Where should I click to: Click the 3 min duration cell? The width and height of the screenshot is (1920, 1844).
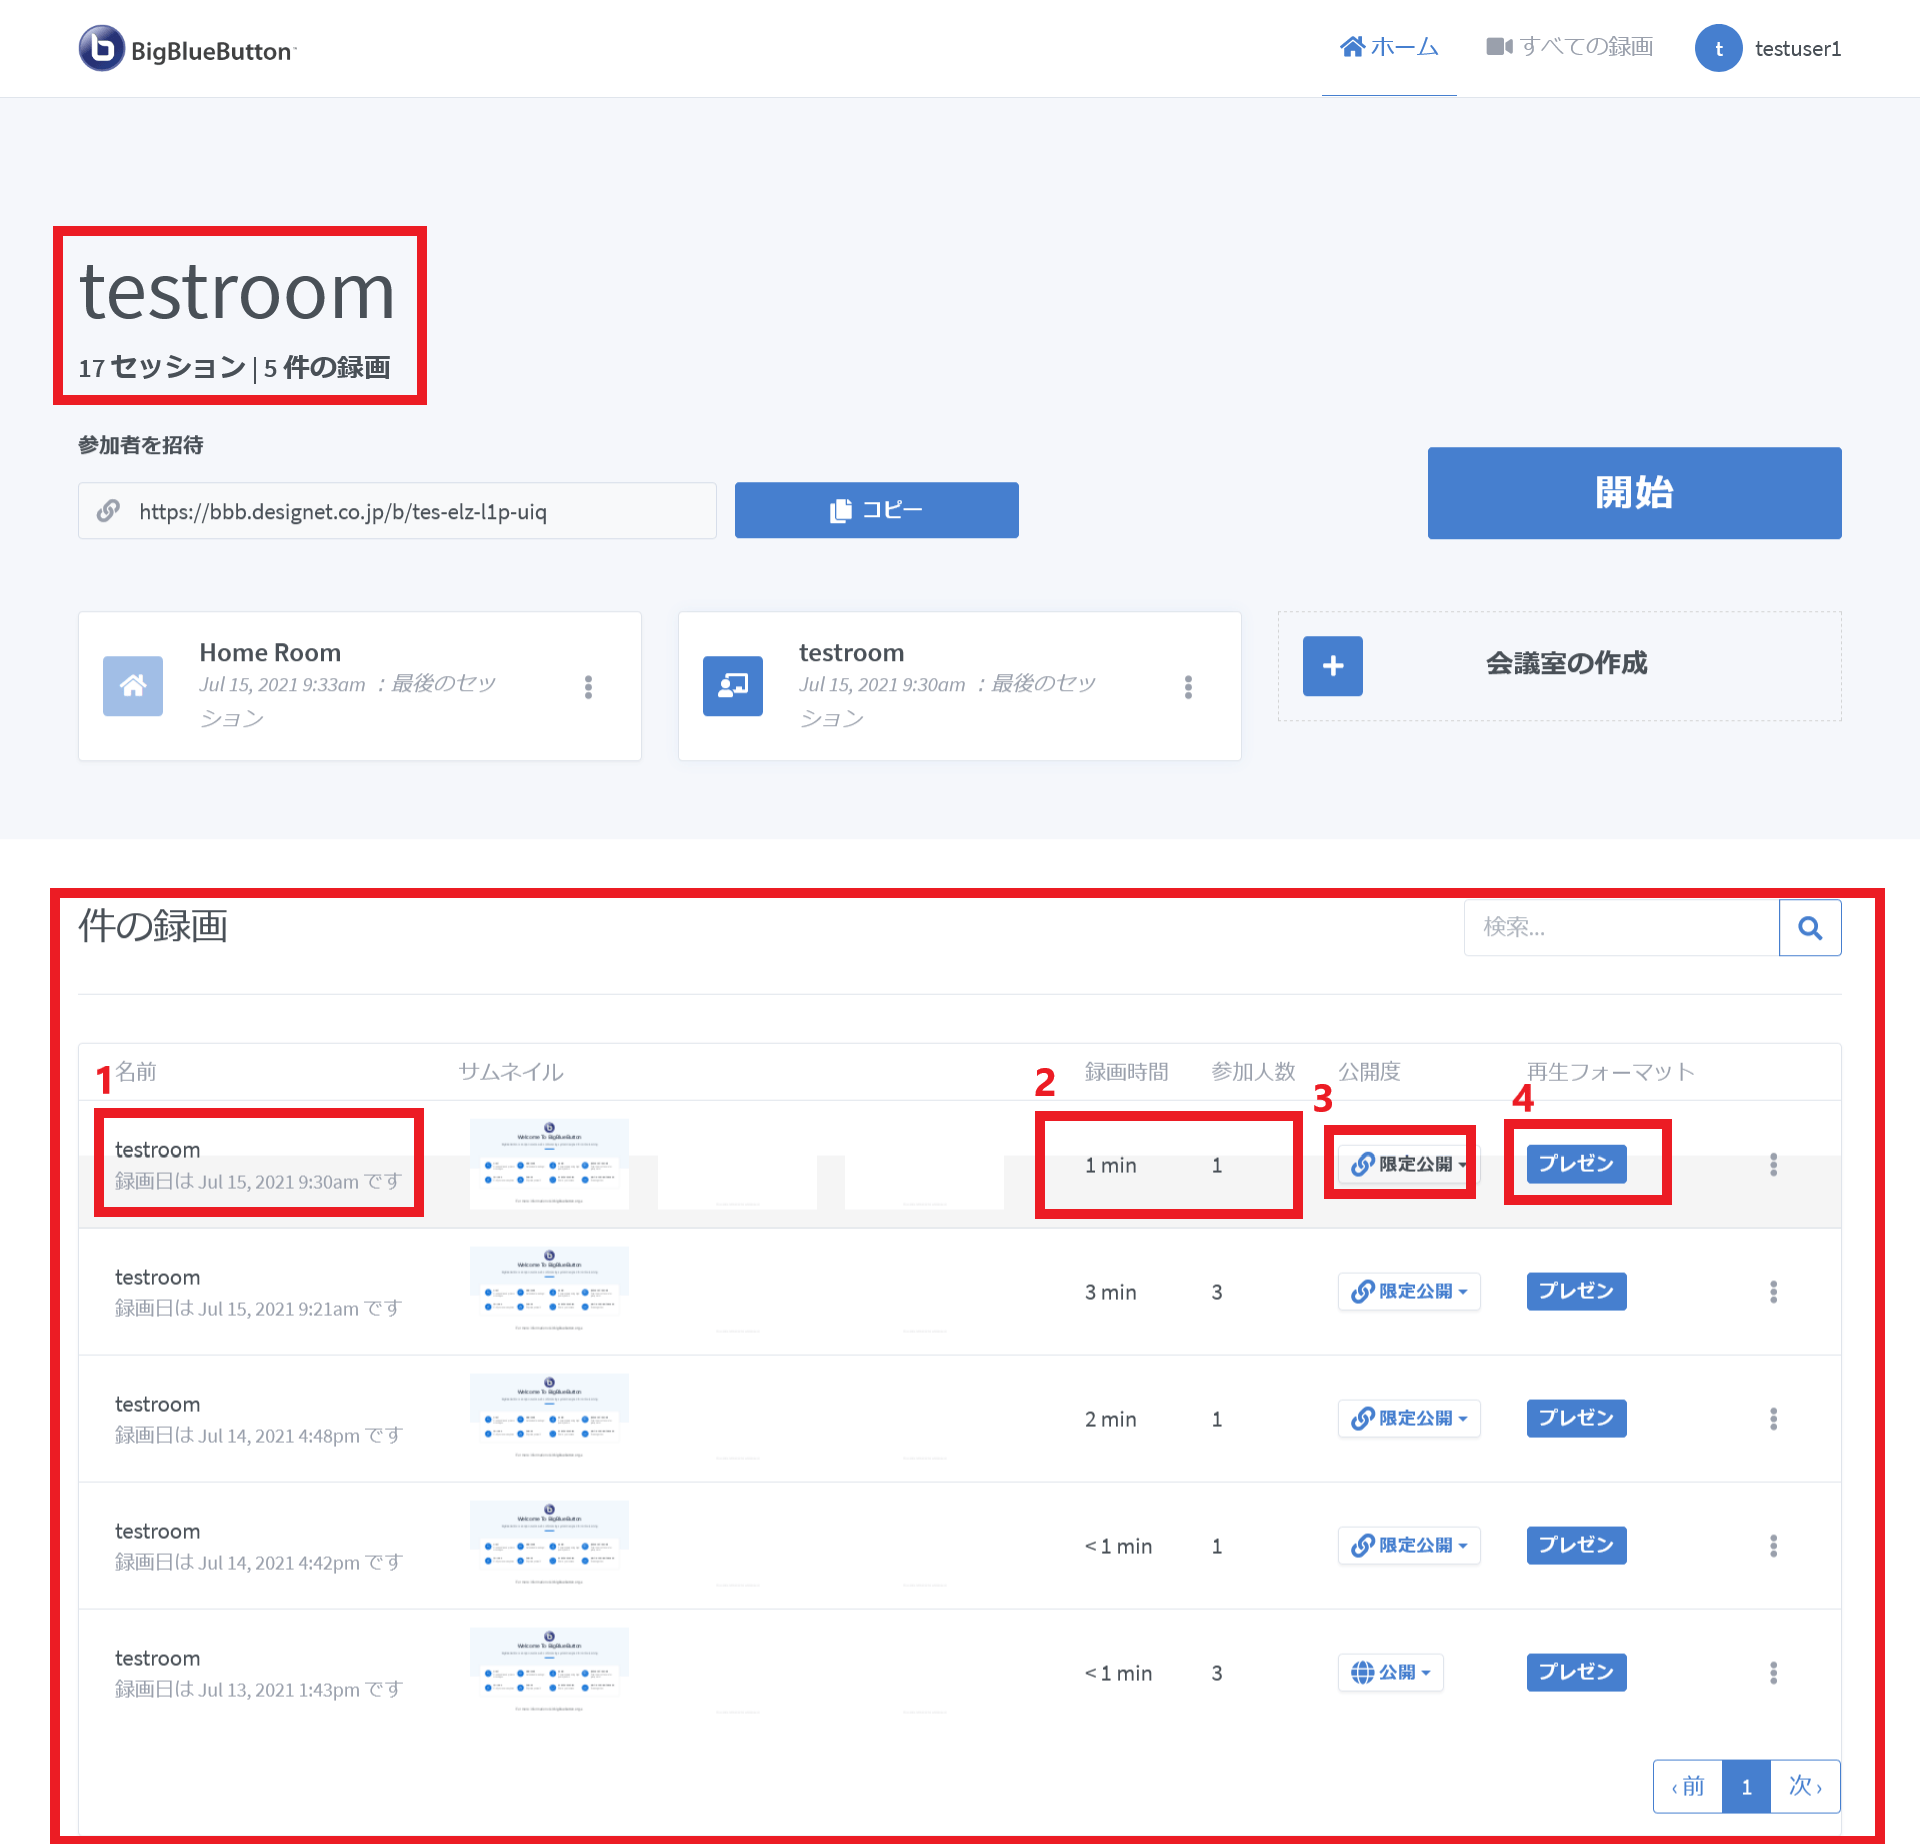click(1110, 1292)
